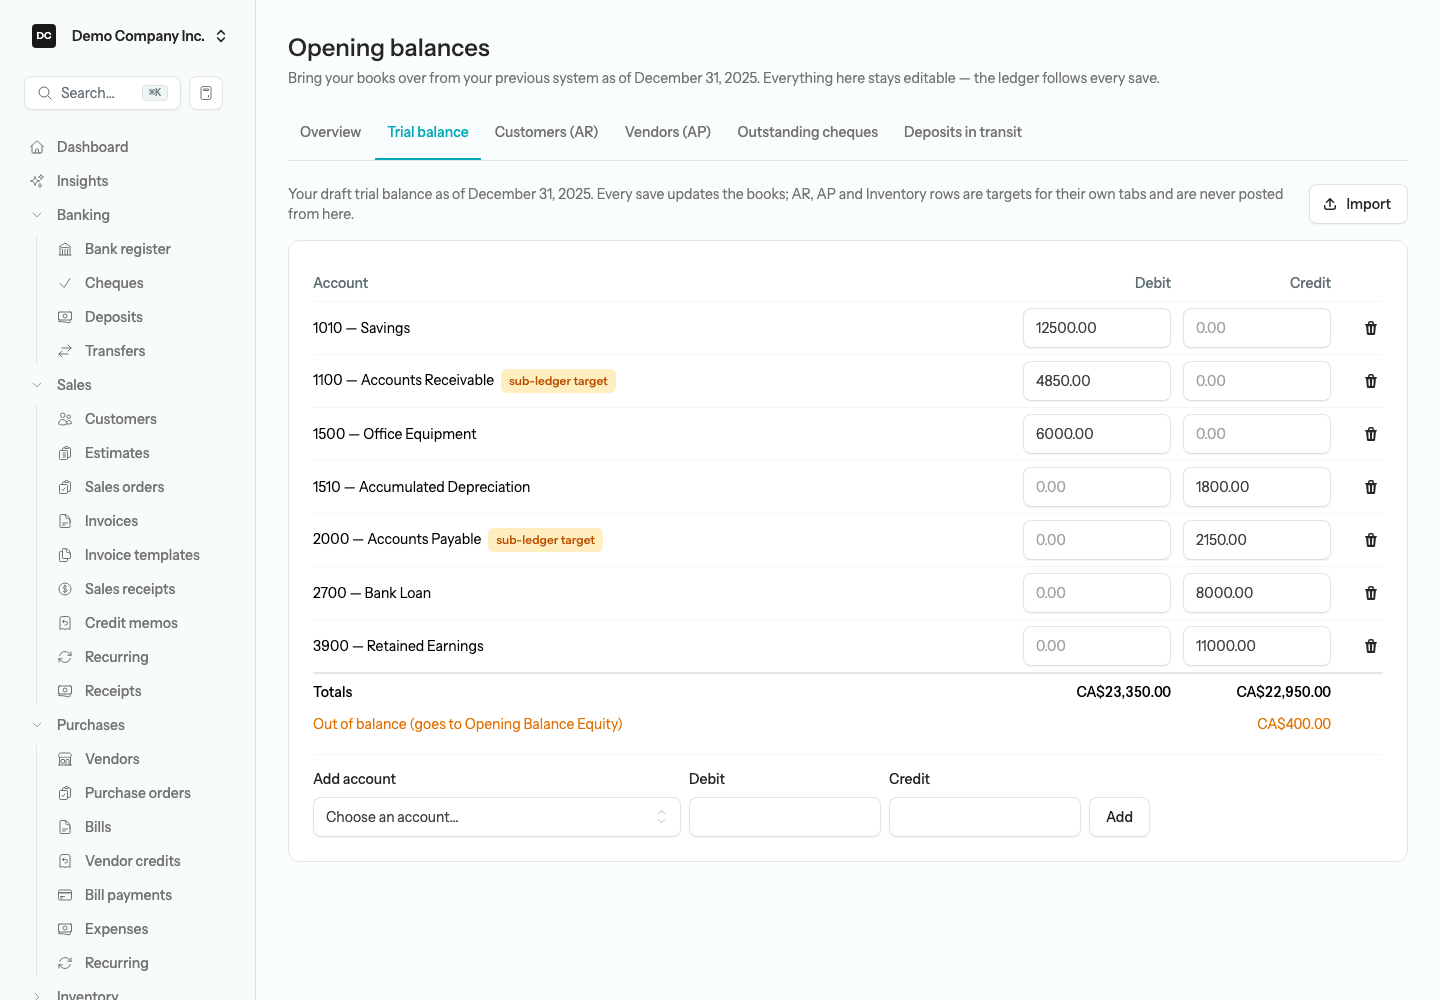The height and width of the screenshot is (1000, 1440).
Task: Open Credit memos in sidebar
Action: tap(131, 623)
